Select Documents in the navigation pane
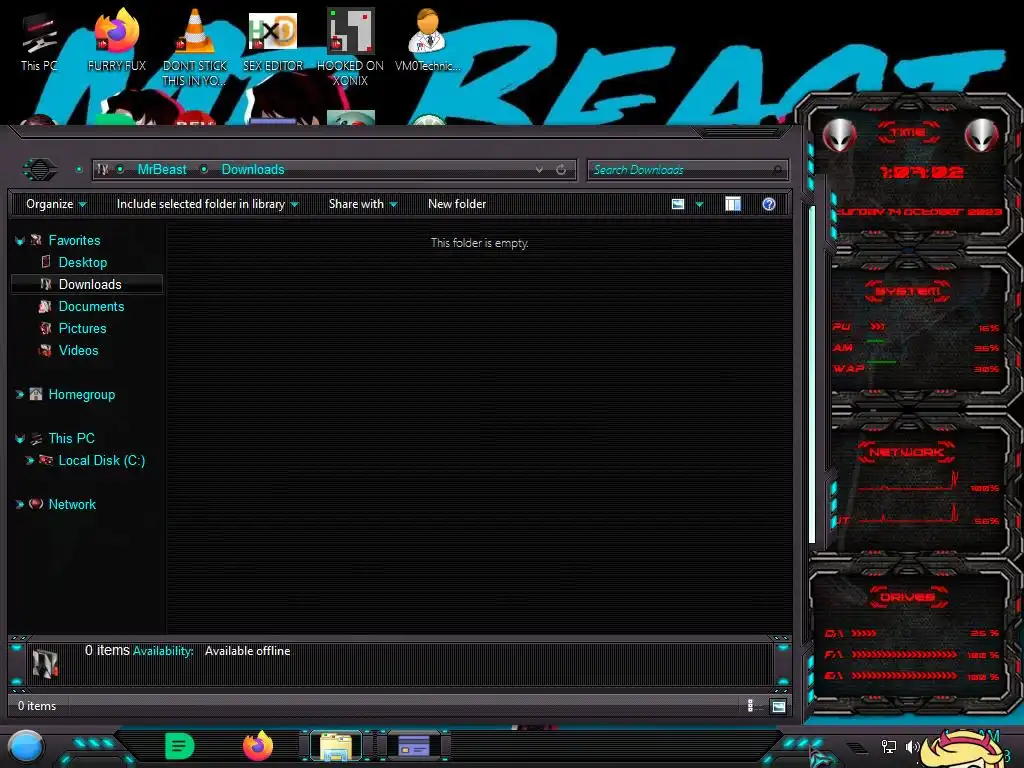 pos(91,306)
